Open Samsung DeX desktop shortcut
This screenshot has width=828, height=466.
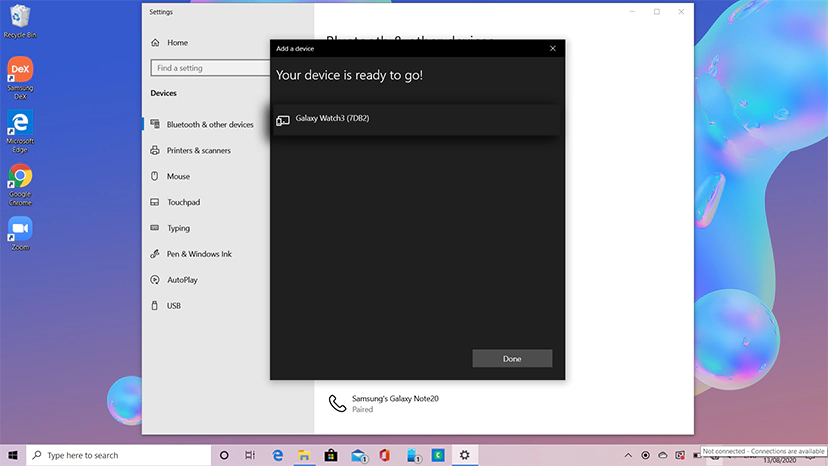click(x=20, y=78)
